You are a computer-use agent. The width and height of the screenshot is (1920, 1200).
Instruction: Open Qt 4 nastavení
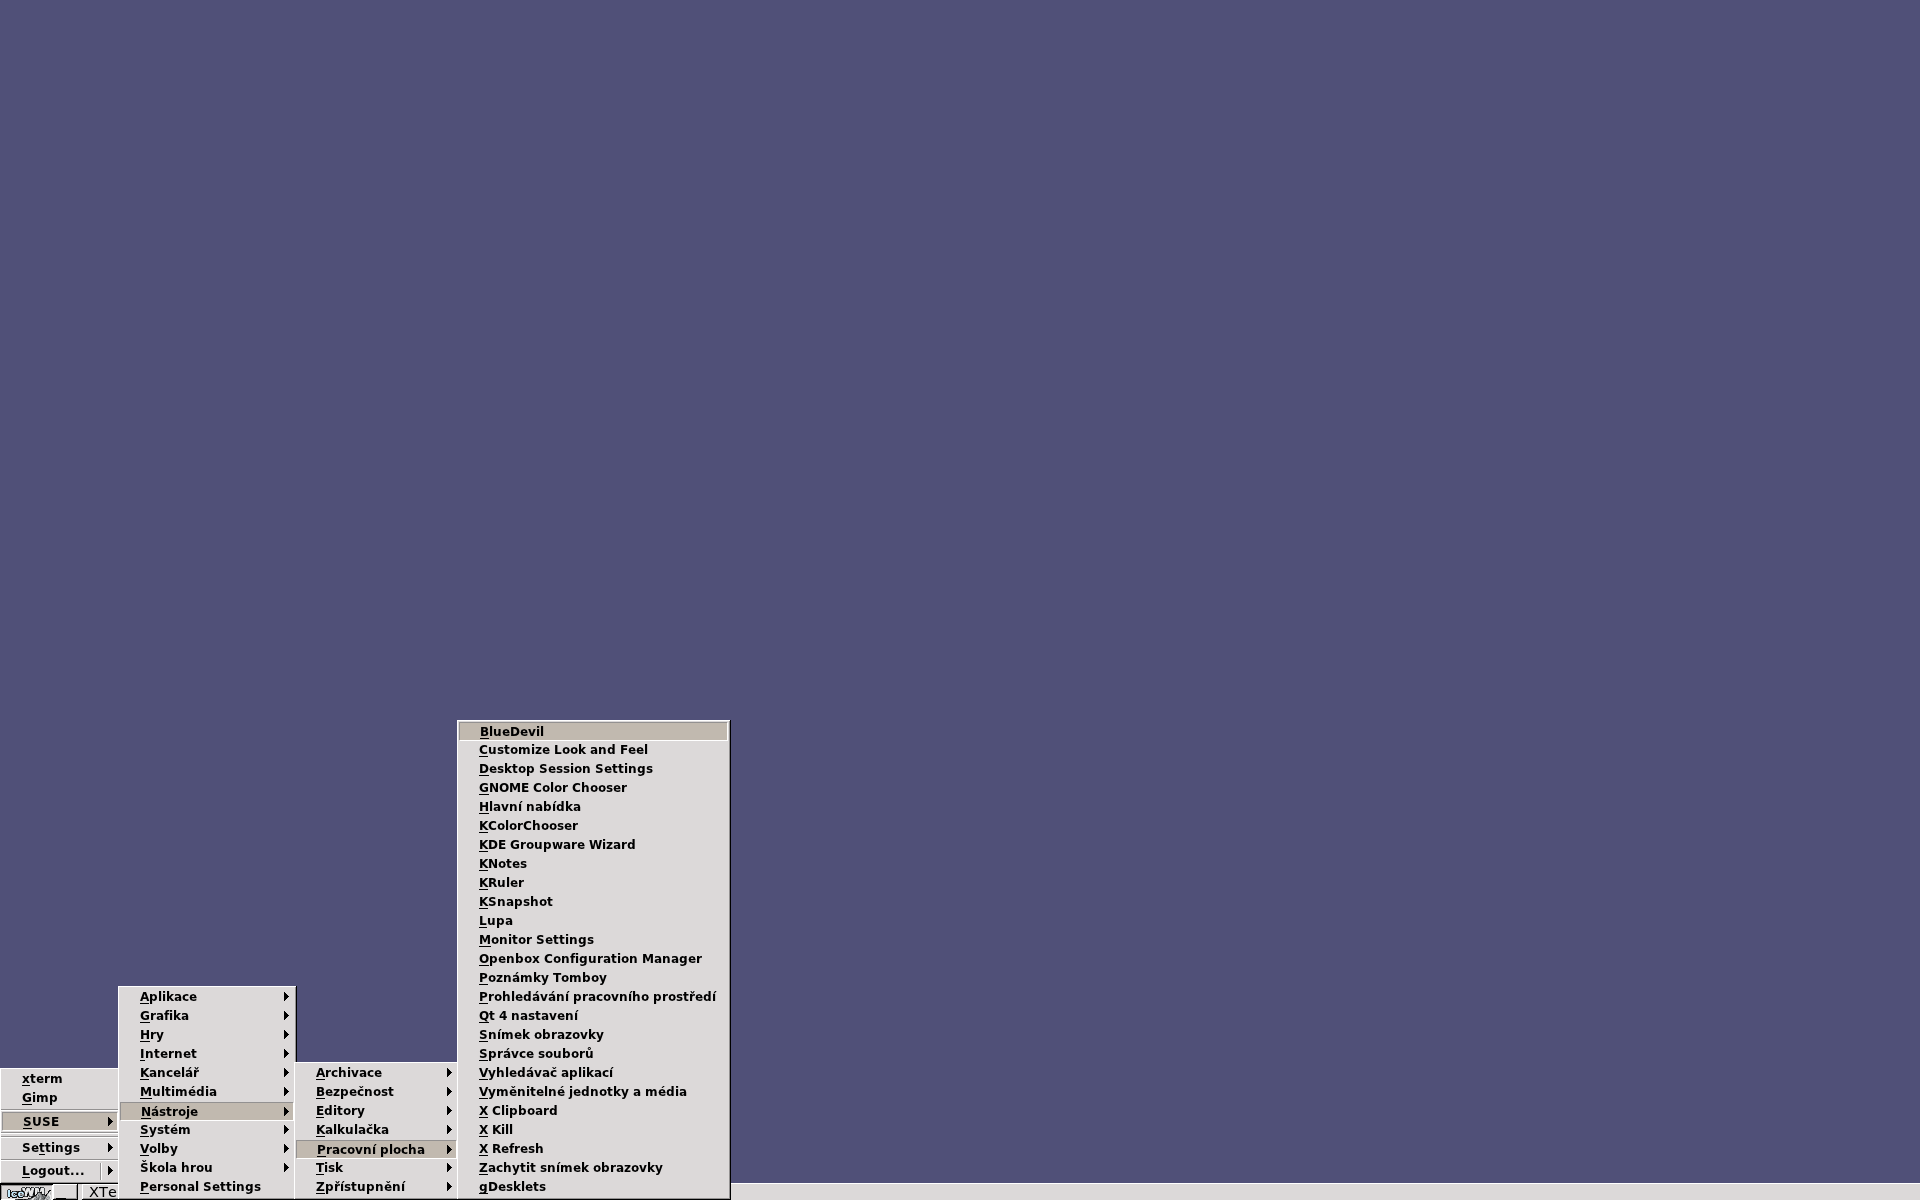[593, 1016]
